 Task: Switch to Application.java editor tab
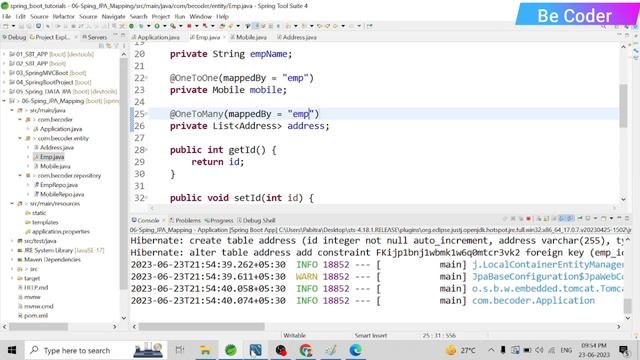click(158, 37)
